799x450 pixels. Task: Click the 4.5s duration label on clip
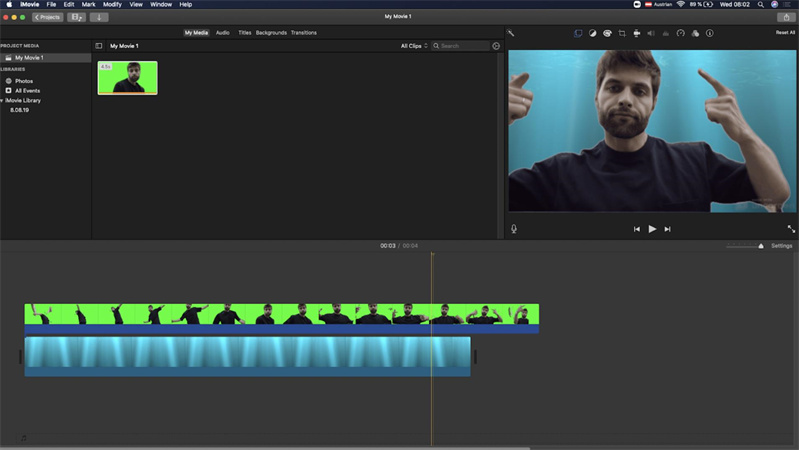click(106, 67)
